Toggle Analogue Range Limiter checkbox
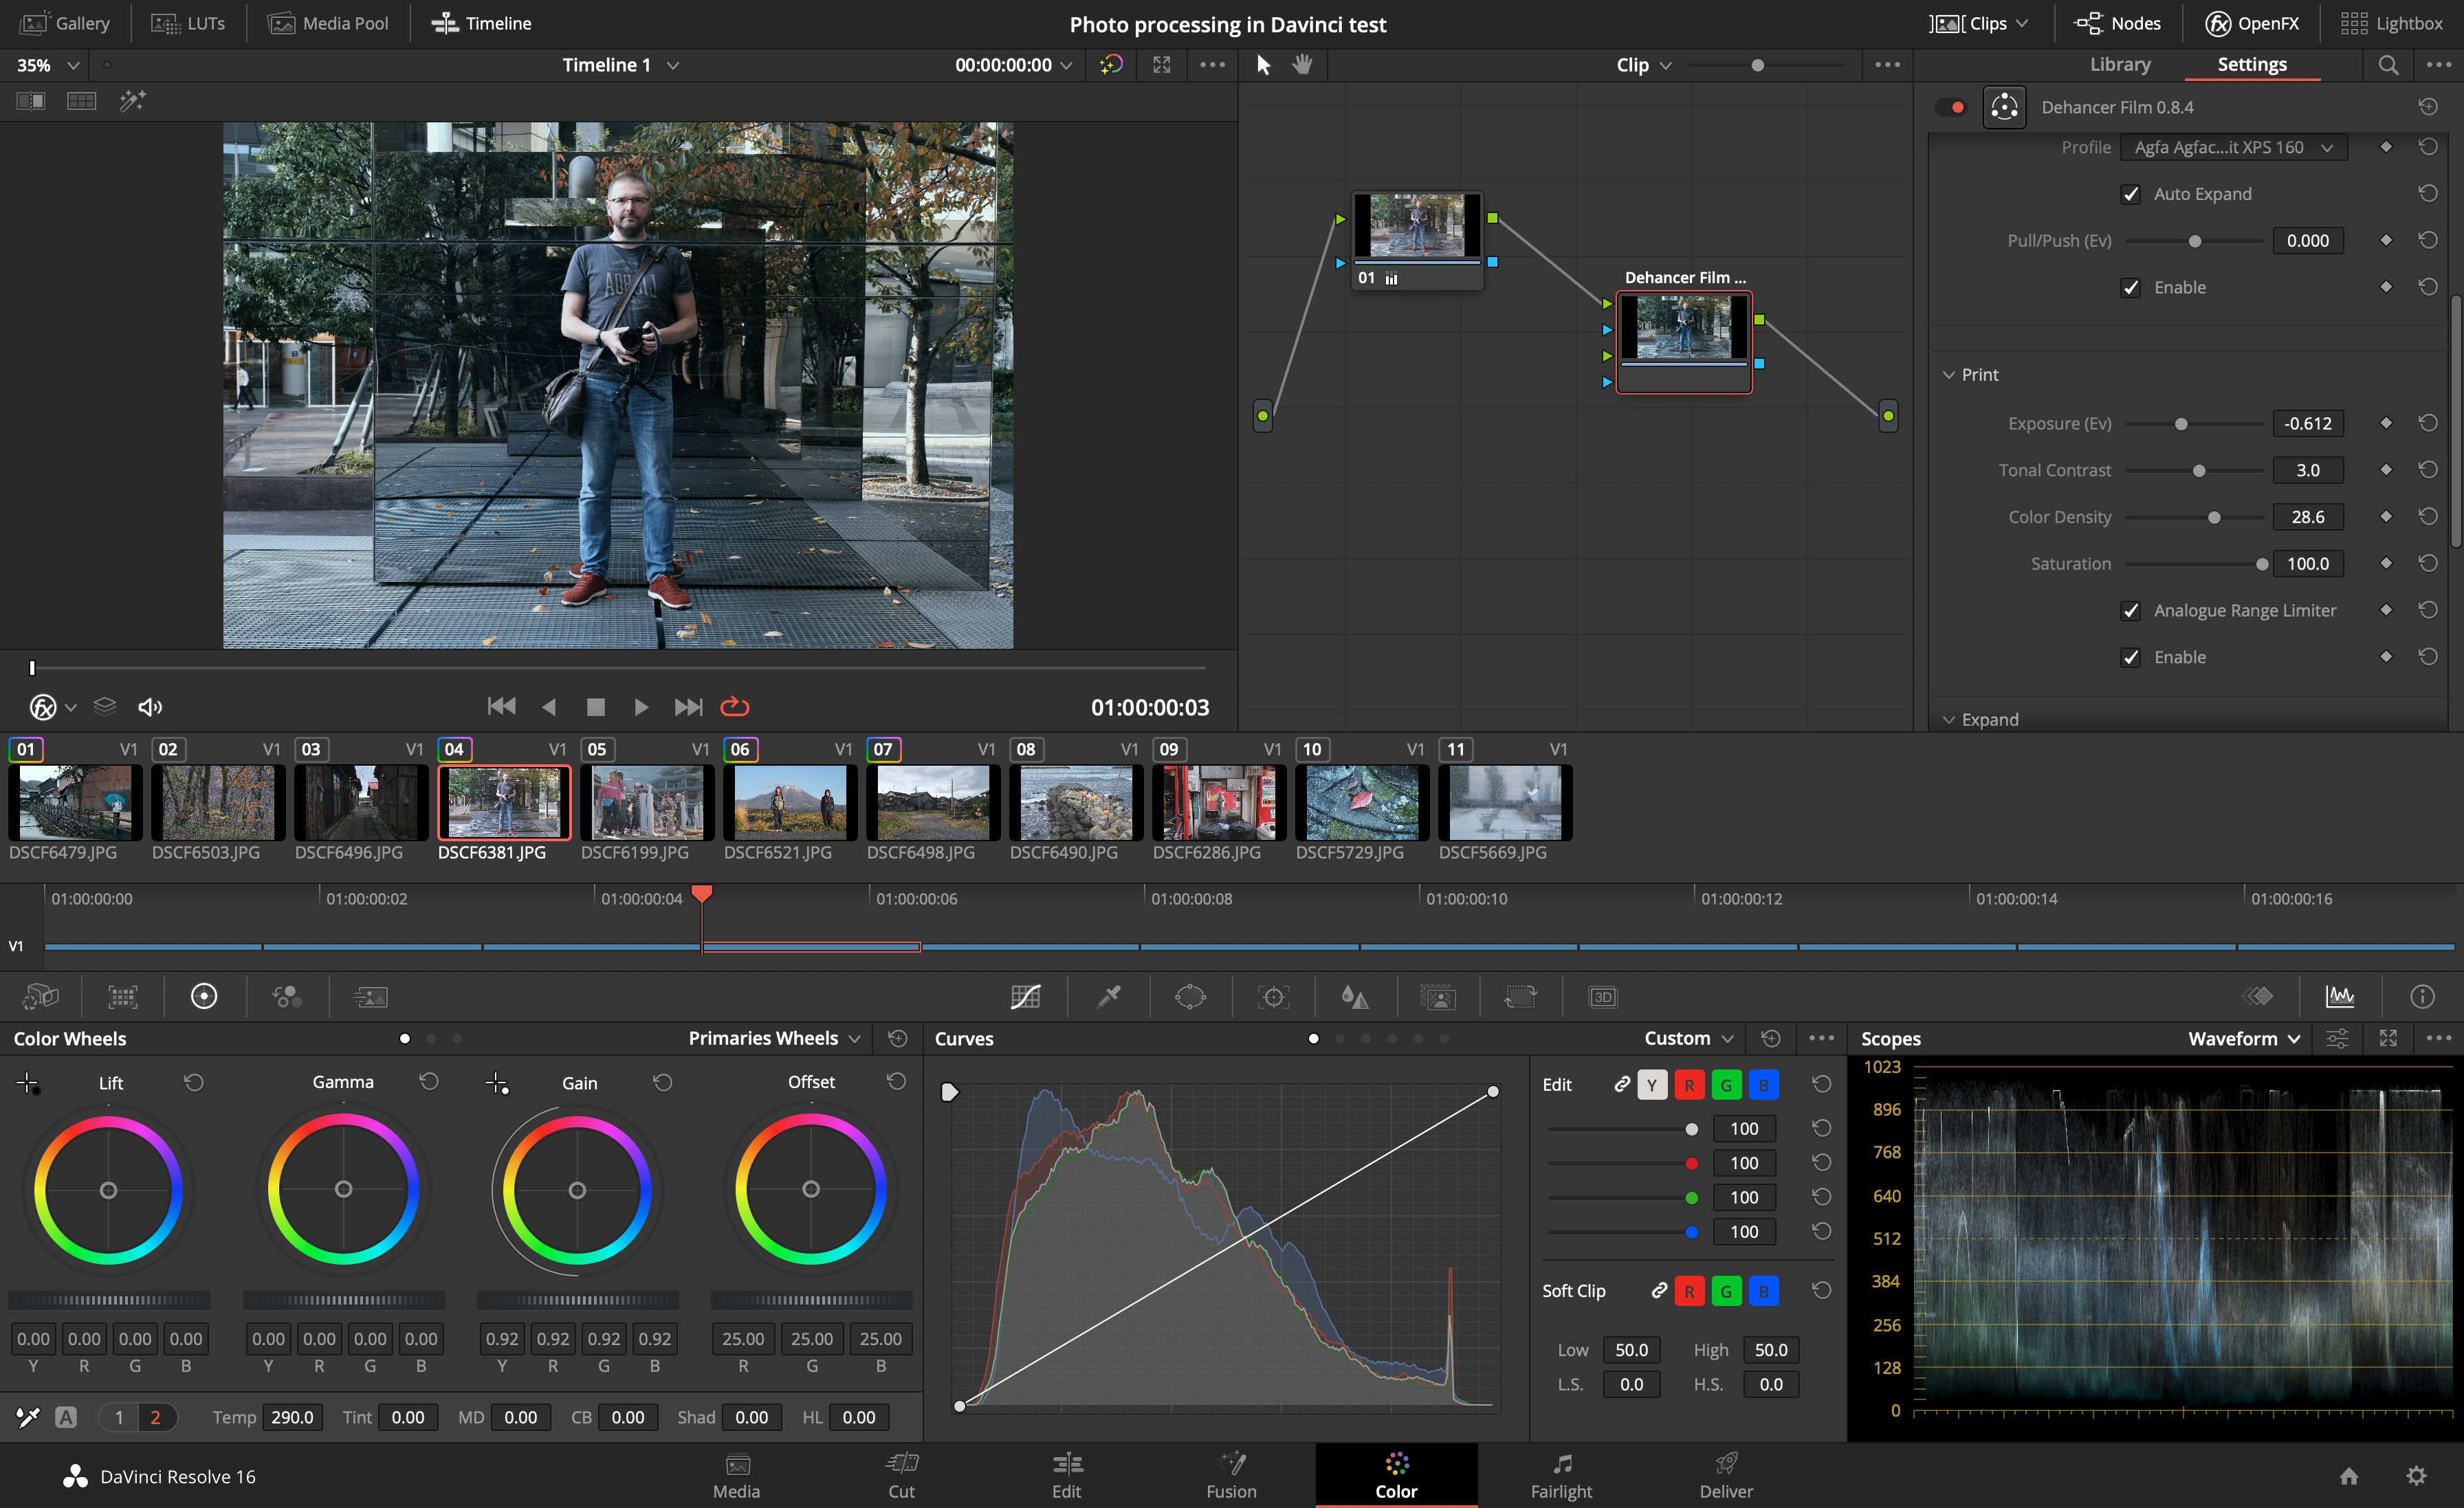2464x1508 pixels. tap(2131, 610)
